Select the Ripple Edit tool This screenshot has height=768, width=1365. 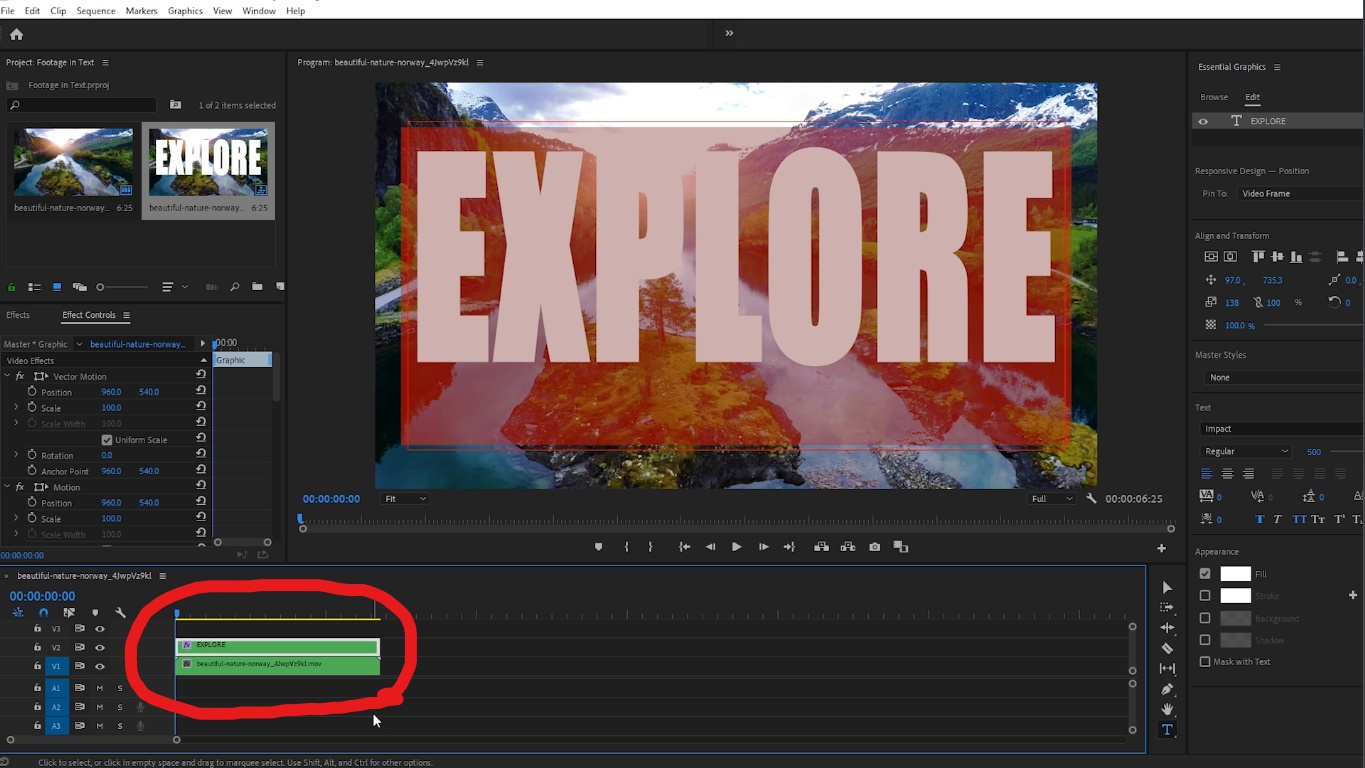1167,628
